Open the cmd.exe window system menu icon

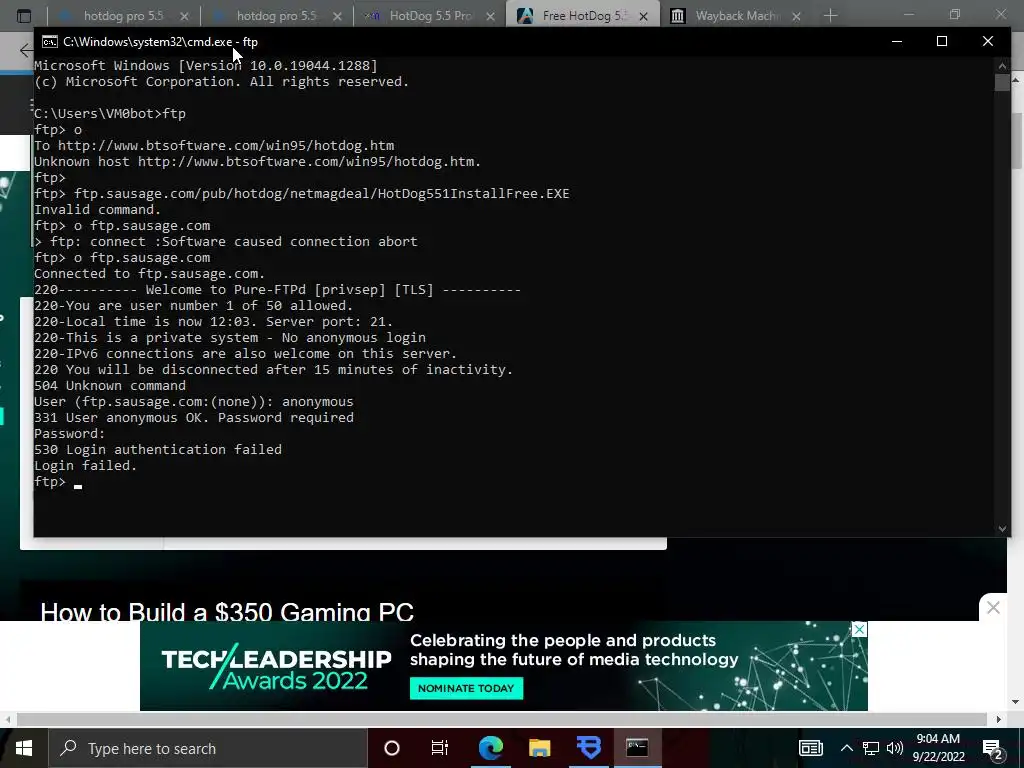click(x=50, y=42)
